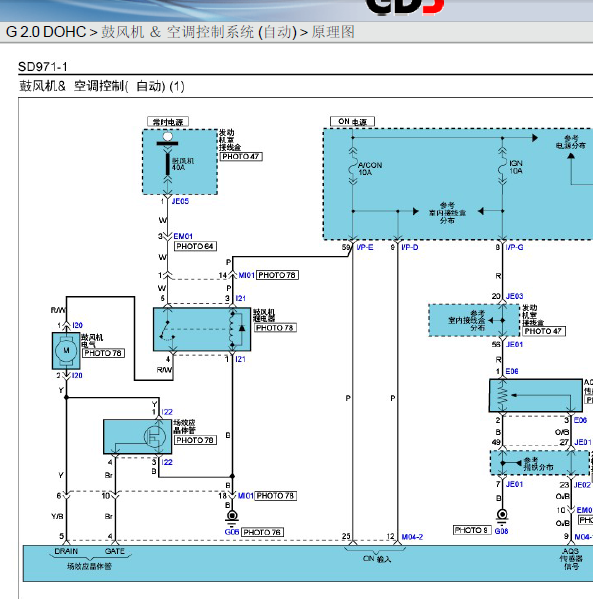
Task: Select ground point label G06
Action: coord(232,532)
